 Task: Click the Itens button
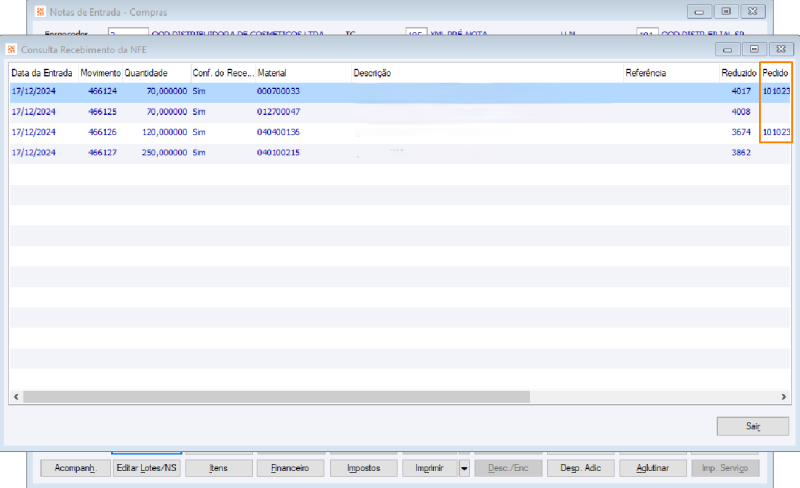[x=218, y=468]
